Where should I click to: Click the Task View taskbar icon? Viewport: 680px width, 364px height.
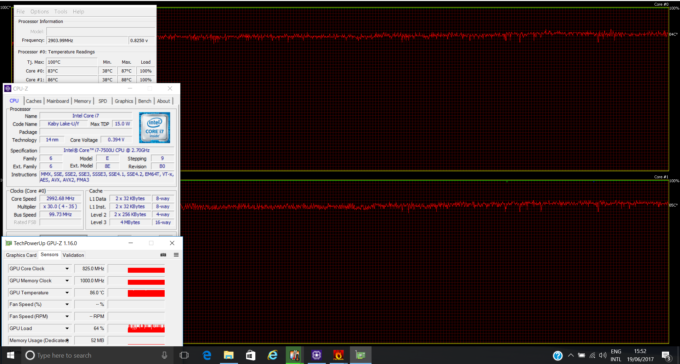(184, 355)
